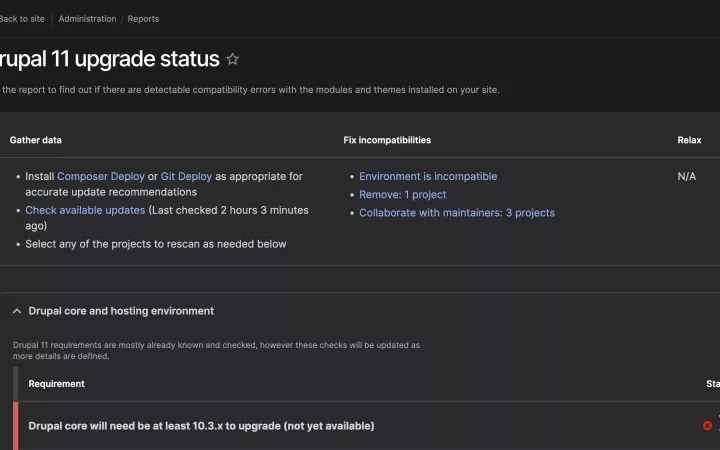Click the '(Last checked 2 hours 3 minutes ago)' text
The width and height of the screenshot is (720, 450).
(167, 218)
